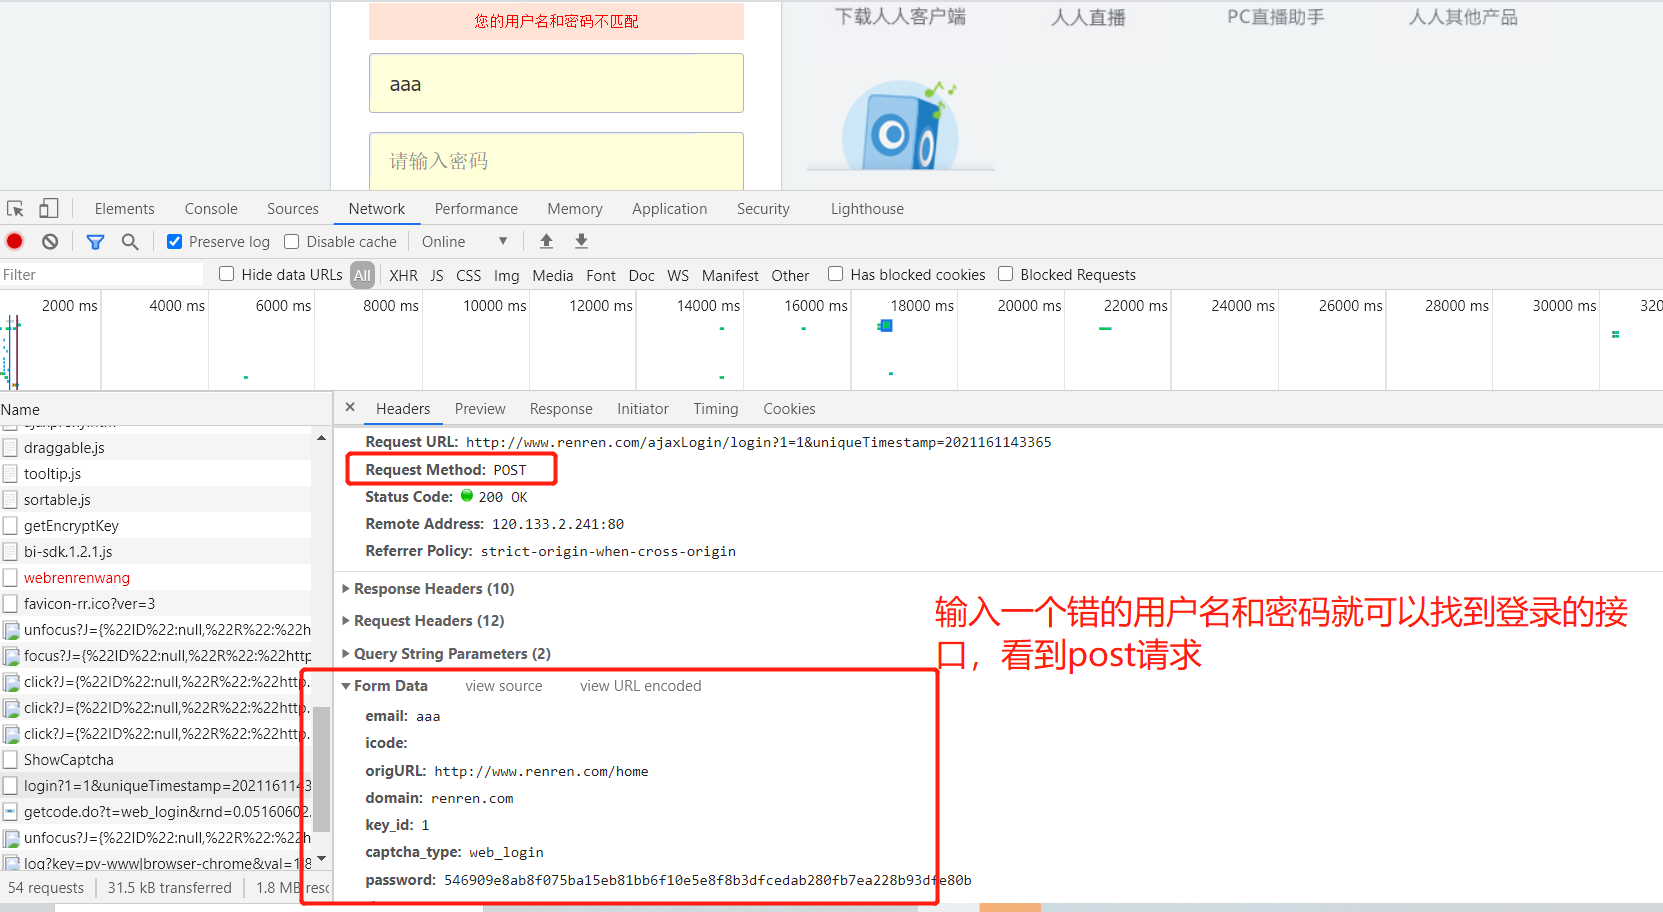1663x912 pixels.
Task: Open PC直播助手 link on webpage
Action: pyautogui.click(x=1276, y=17)
